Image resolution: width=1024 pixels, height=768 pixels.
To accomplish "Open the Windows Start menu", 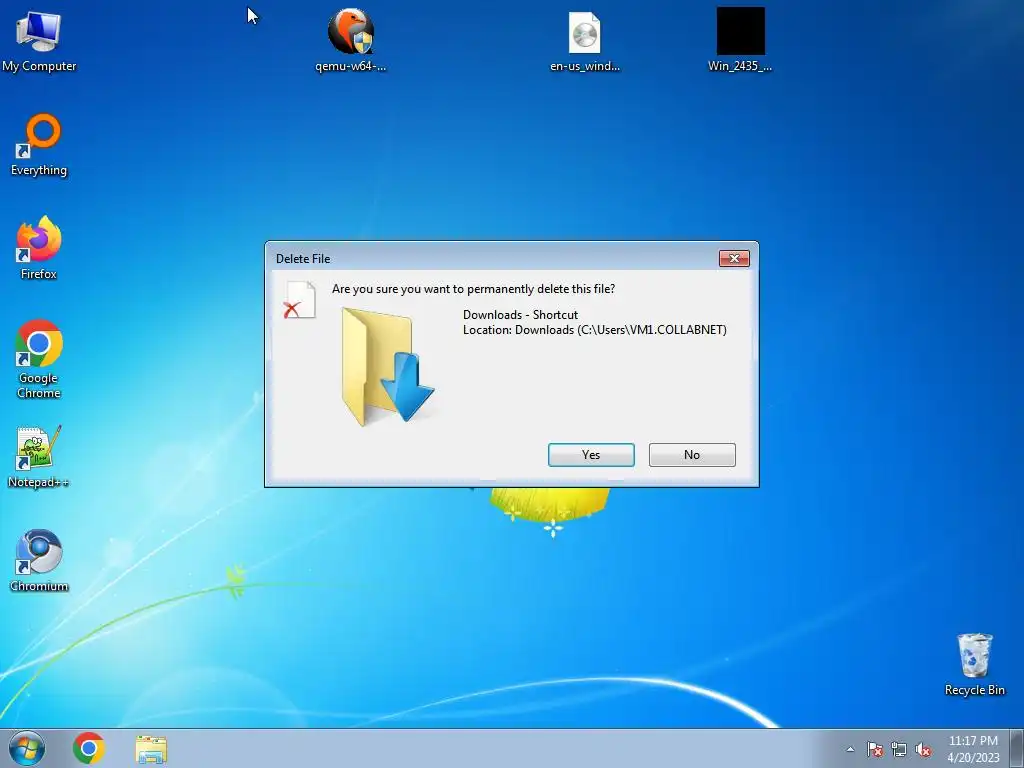I will pos(27,748).
